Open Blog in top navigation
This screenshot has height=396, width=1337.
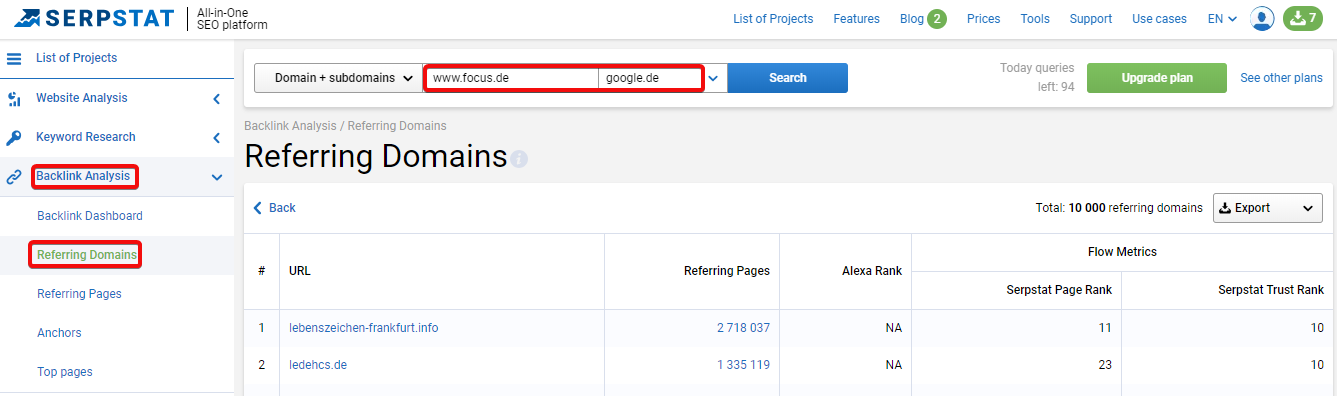[x=911, y=19]
